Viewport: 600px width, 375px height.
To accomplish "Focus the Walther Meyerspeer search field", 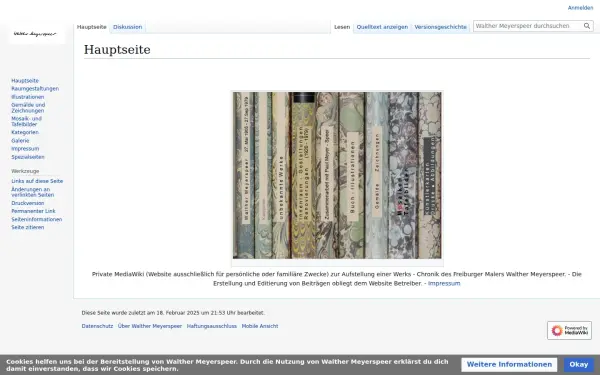I will pos(528,26).
